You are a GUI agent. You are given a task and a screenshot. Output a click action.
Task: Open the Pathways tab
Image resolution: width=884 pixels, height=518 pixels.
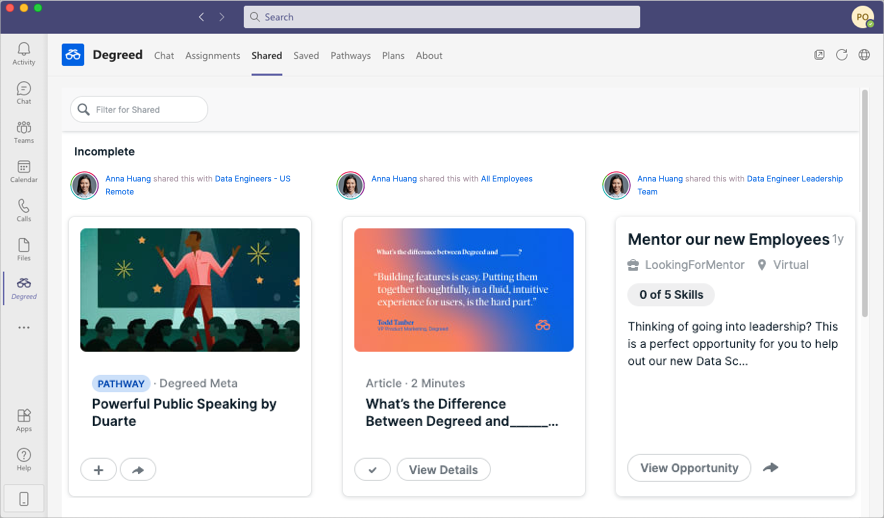click(351, 55)
